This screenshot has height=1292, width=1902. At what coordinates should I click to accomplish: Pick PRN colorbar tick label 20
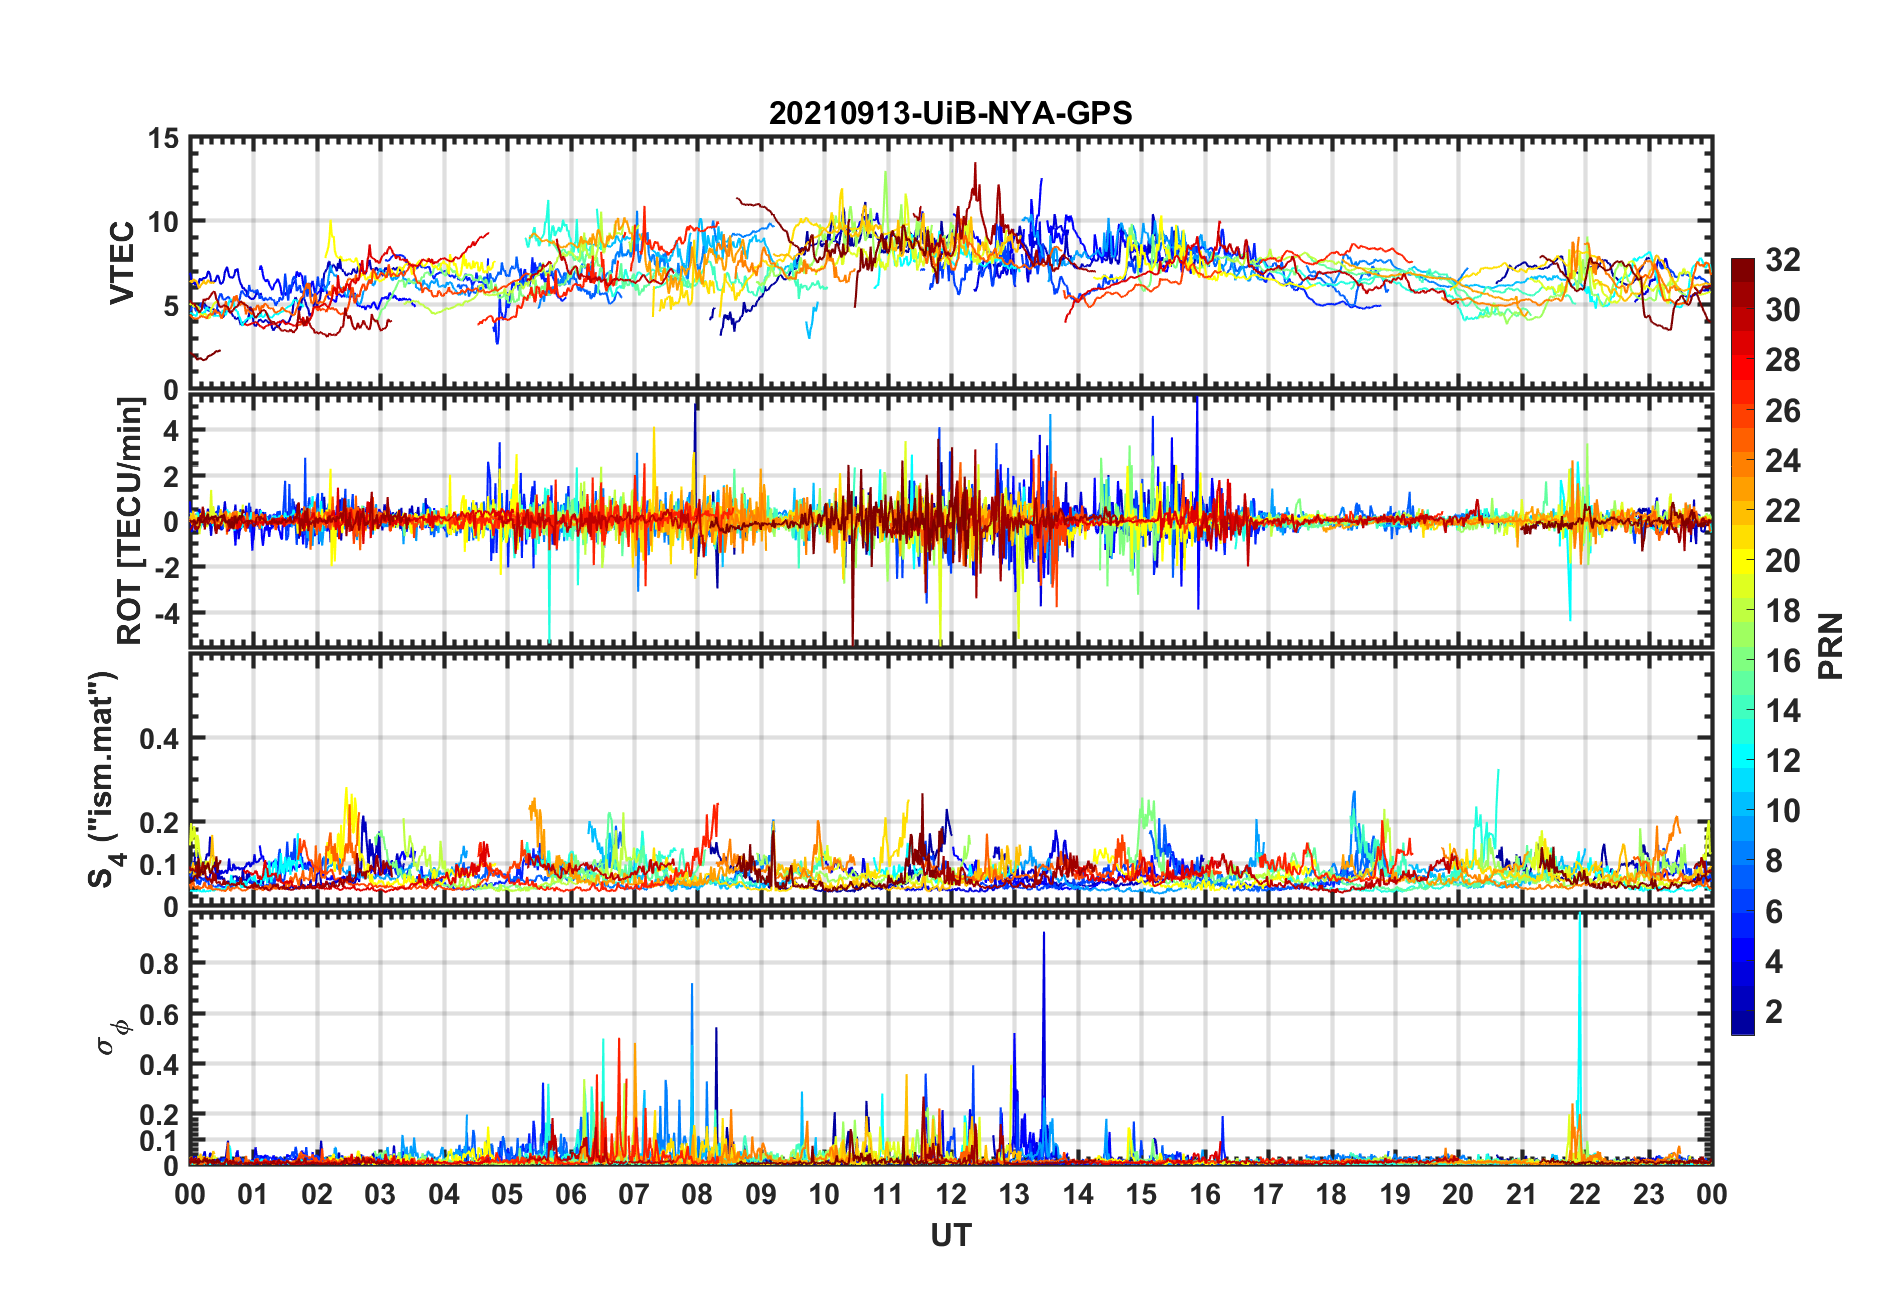point(1783,560)
